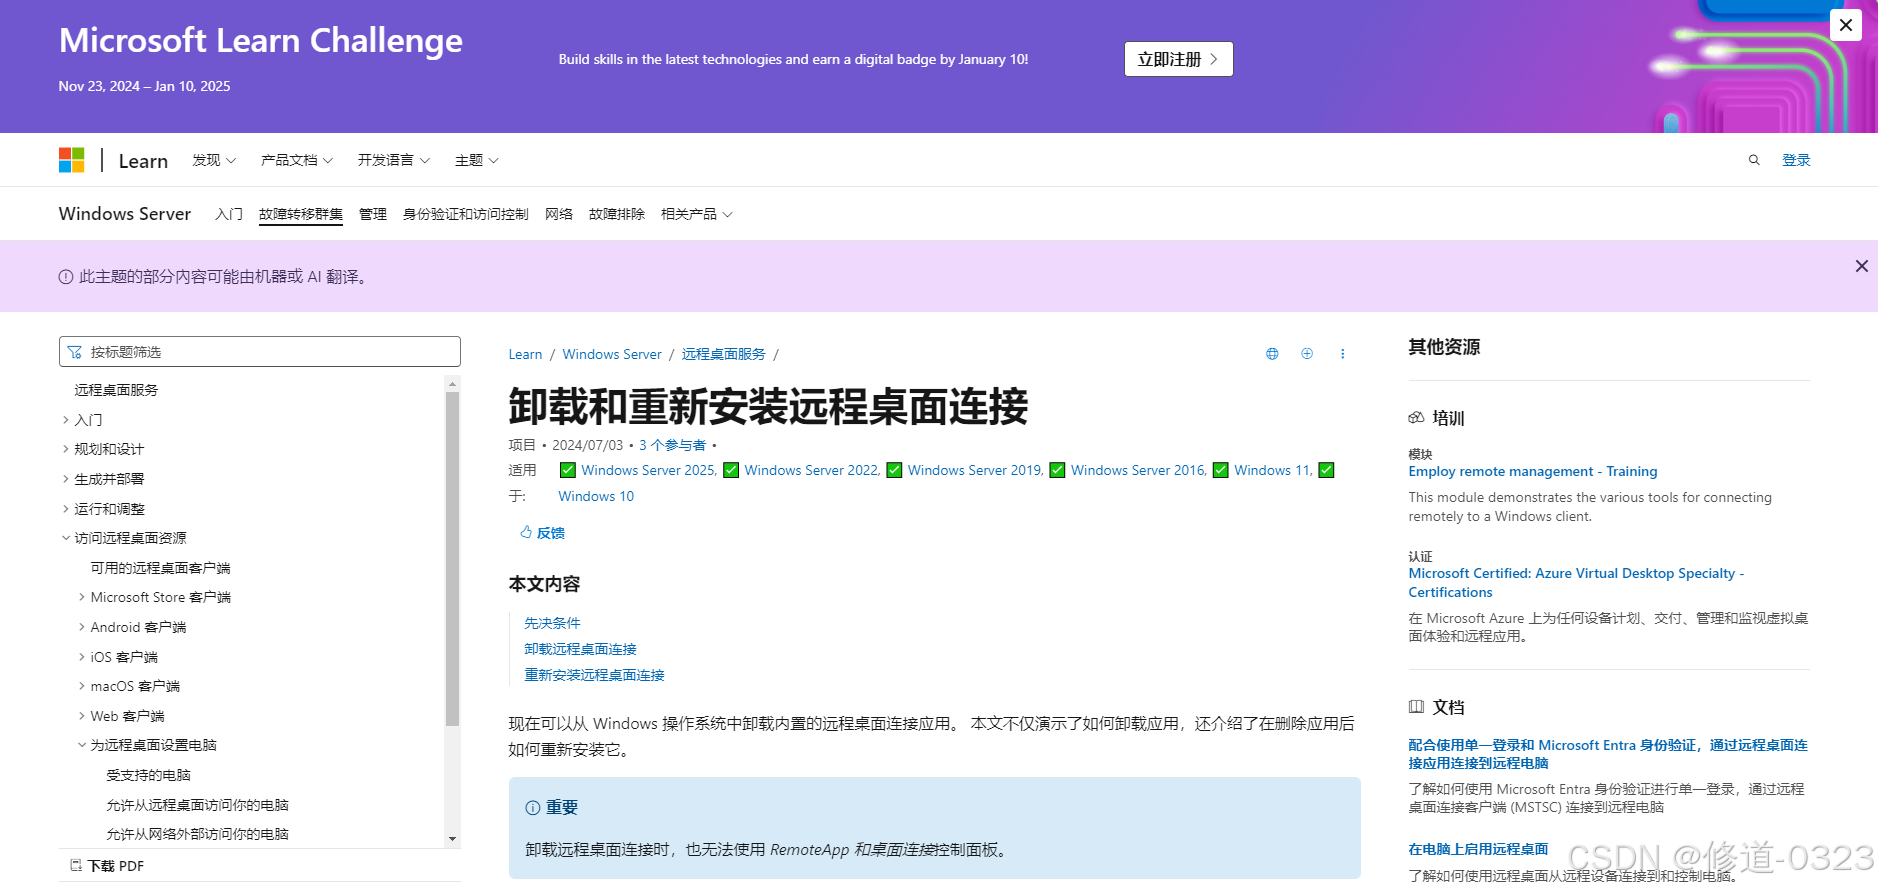Click the Microsoft logo icon
The width and height of the screenshot is (1878, 890).
[71, 160]
